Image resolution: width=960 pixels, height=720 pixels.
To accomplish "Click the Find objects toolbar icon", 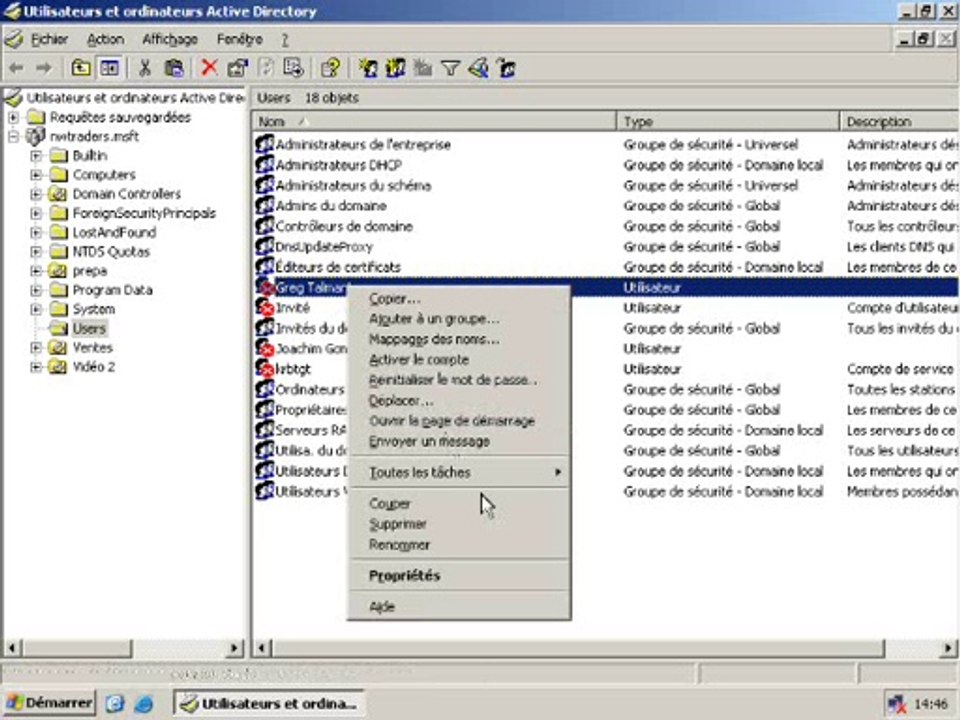I will [x=479, y=68].
